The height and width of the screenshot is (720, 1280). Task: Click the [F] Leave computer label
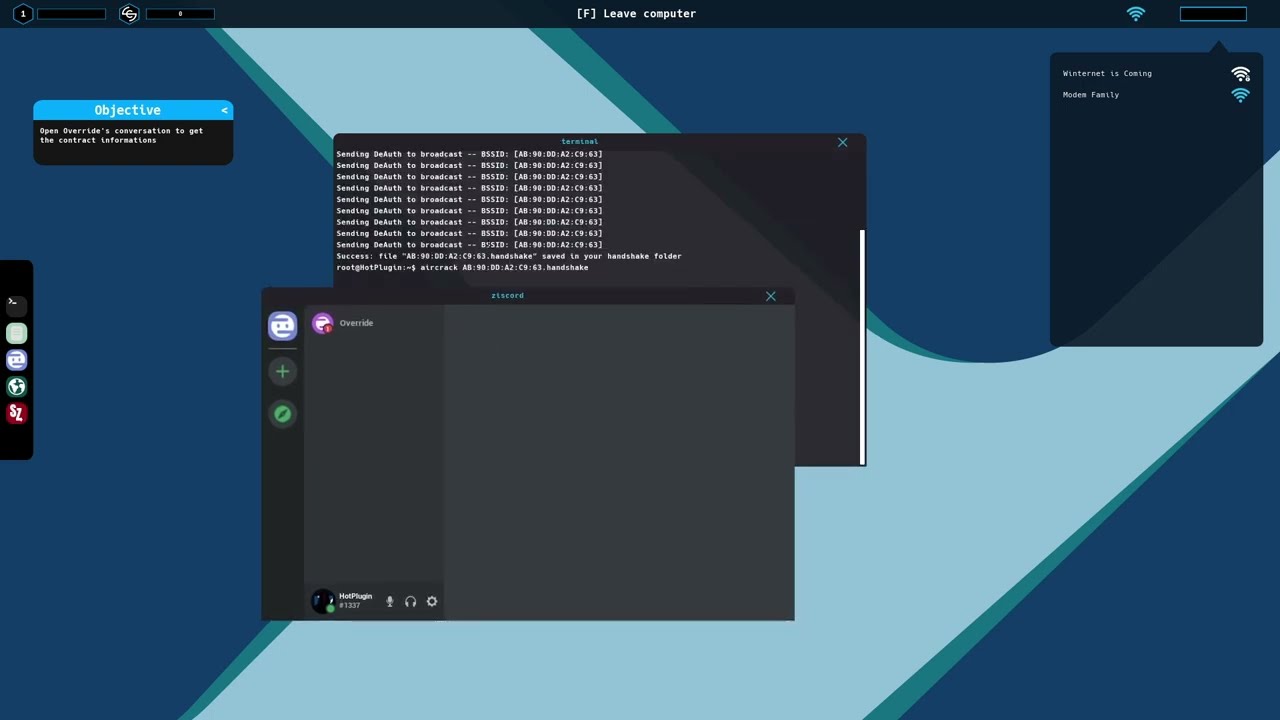point(636,14)
